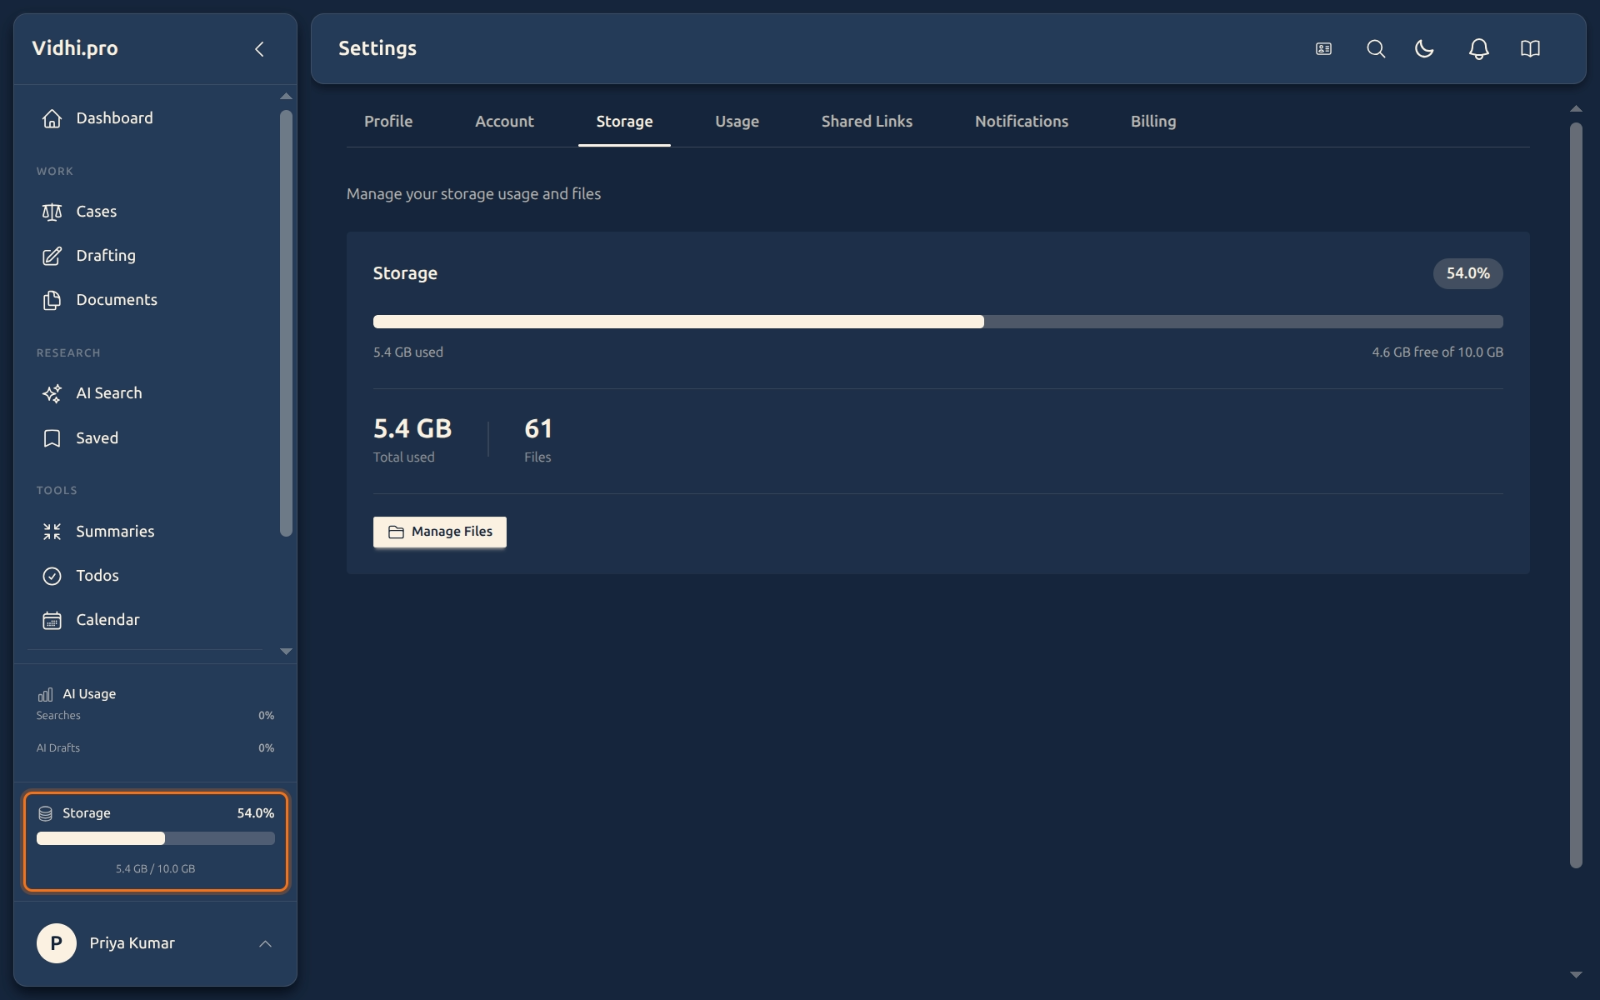Go to the Notifications tab
The width and height of the screenshot is (1600, 1000).
coord(1021,121)
